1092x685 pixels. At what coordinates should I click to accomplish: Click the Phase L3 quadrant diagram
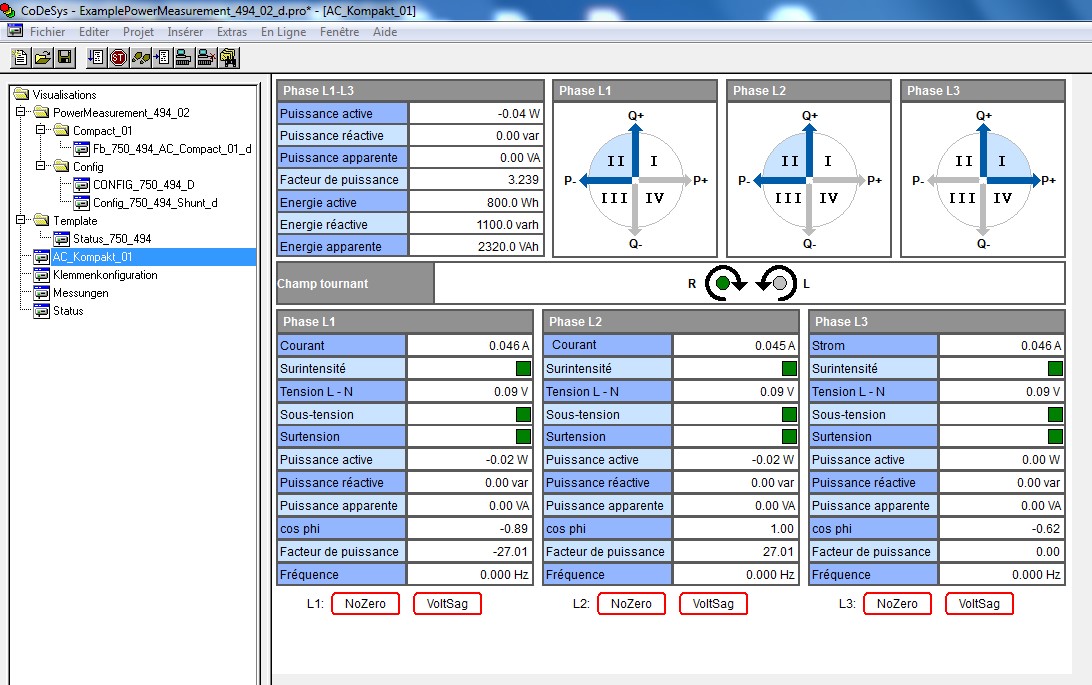pyautogui.click(x=983, y=180)
